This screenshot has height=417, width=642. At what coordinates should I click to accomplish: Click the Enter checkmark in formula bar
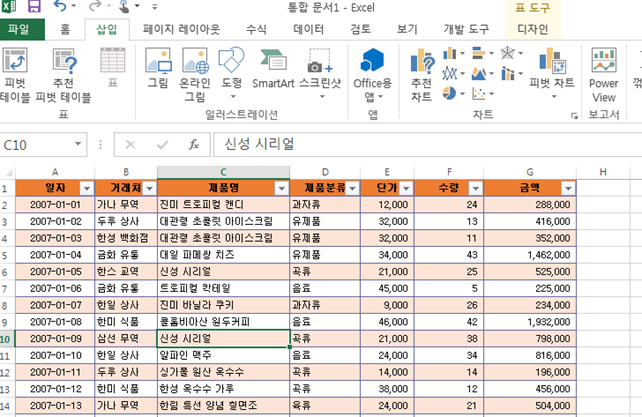162,145
